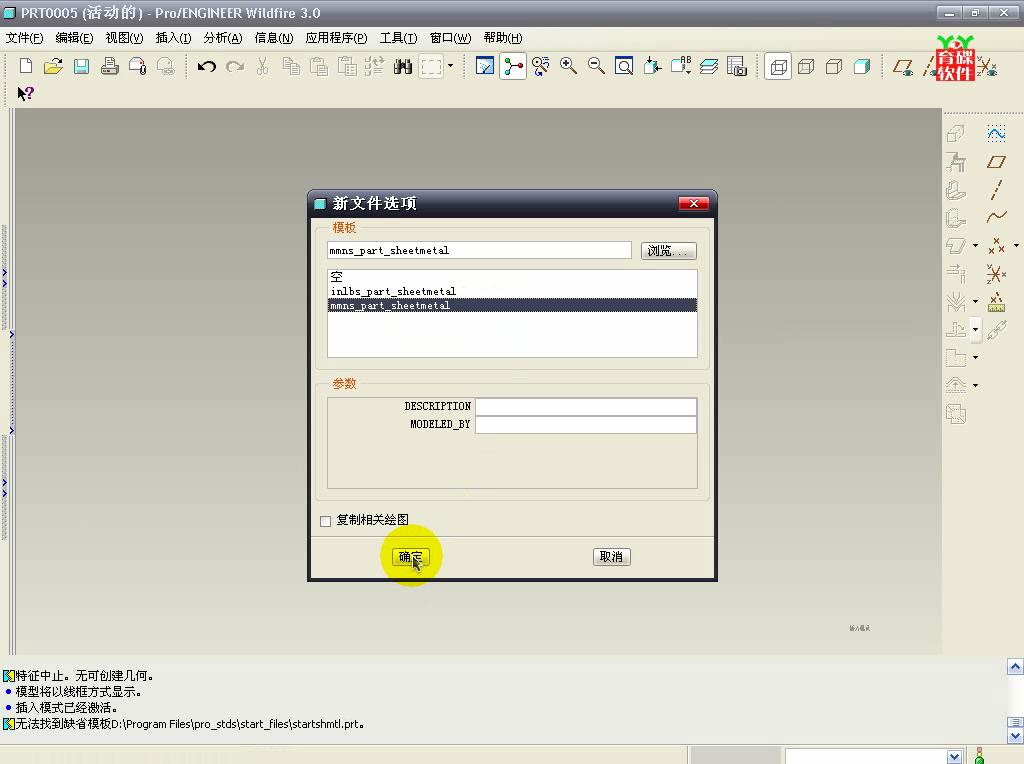Click the zoom in magnifier
The height and width of the screenshot is (764, 1024).
coord(568,66)
